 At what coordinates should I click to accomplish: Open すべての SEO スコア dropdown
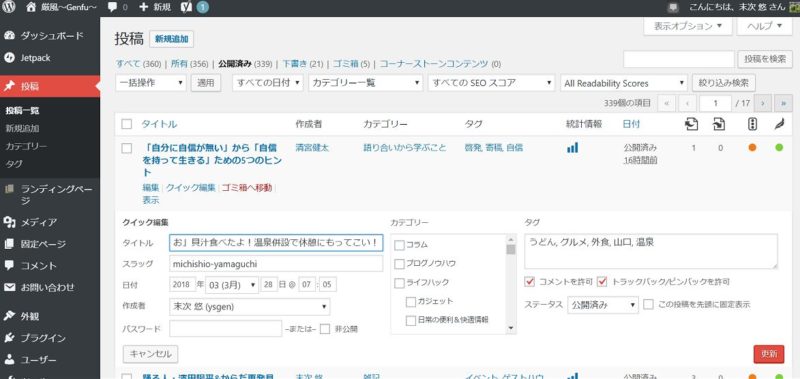[x=491, y=83]
